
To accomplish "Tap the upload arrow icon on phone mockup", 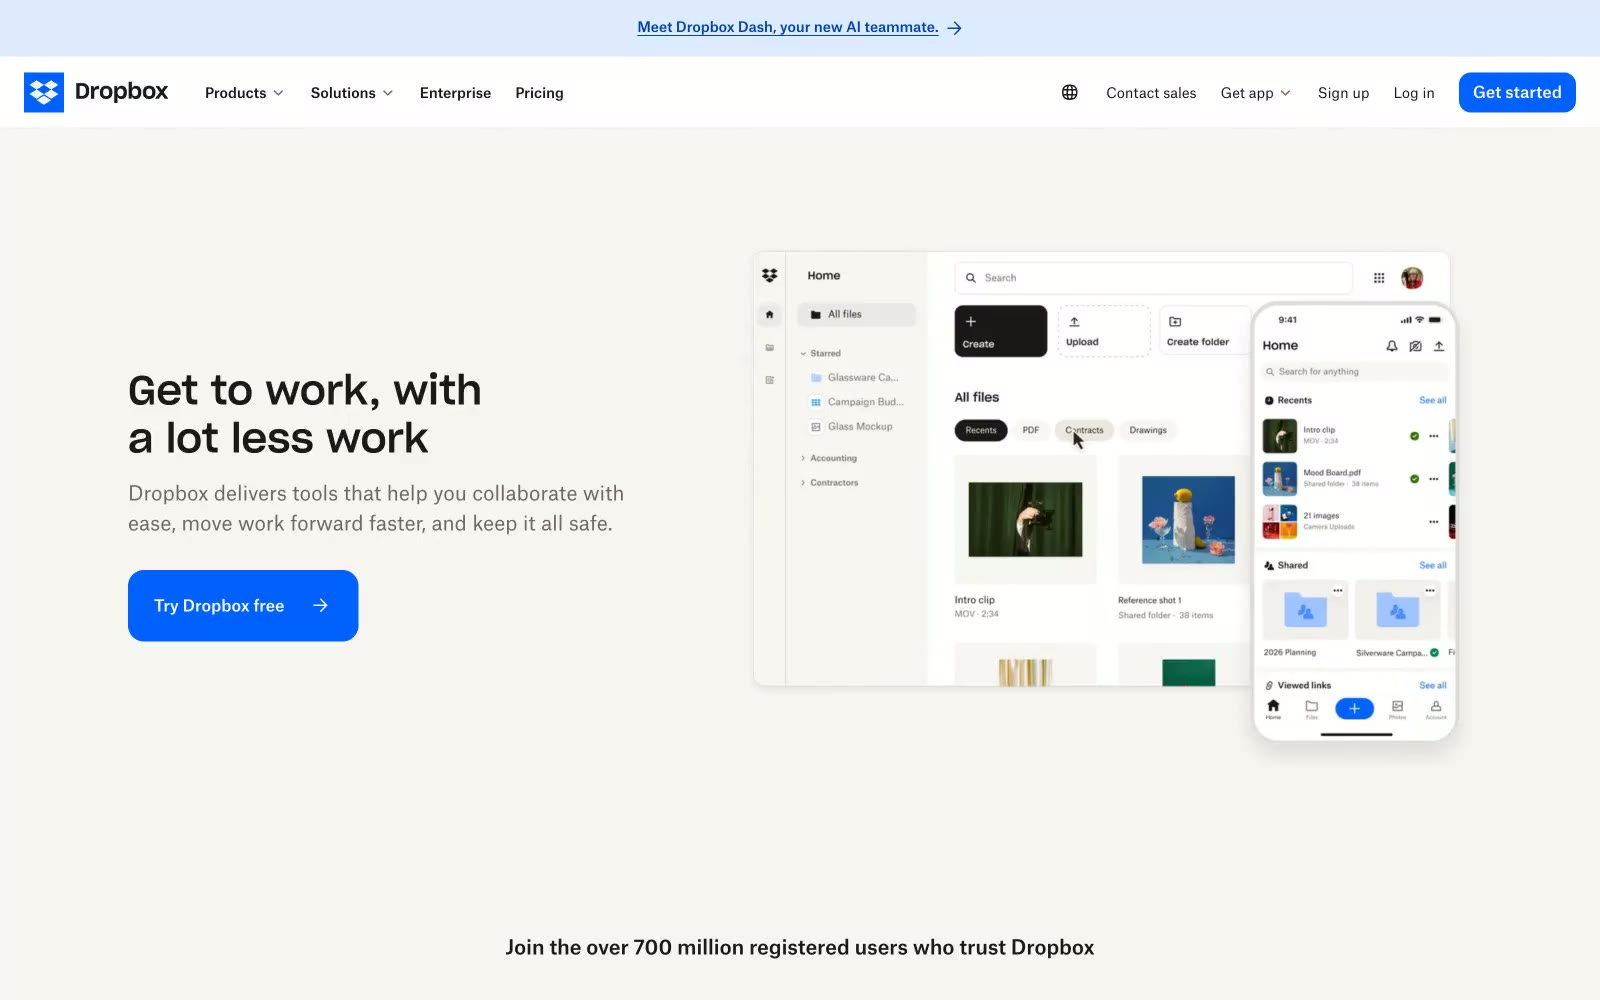I will (x=1439, y=346).
